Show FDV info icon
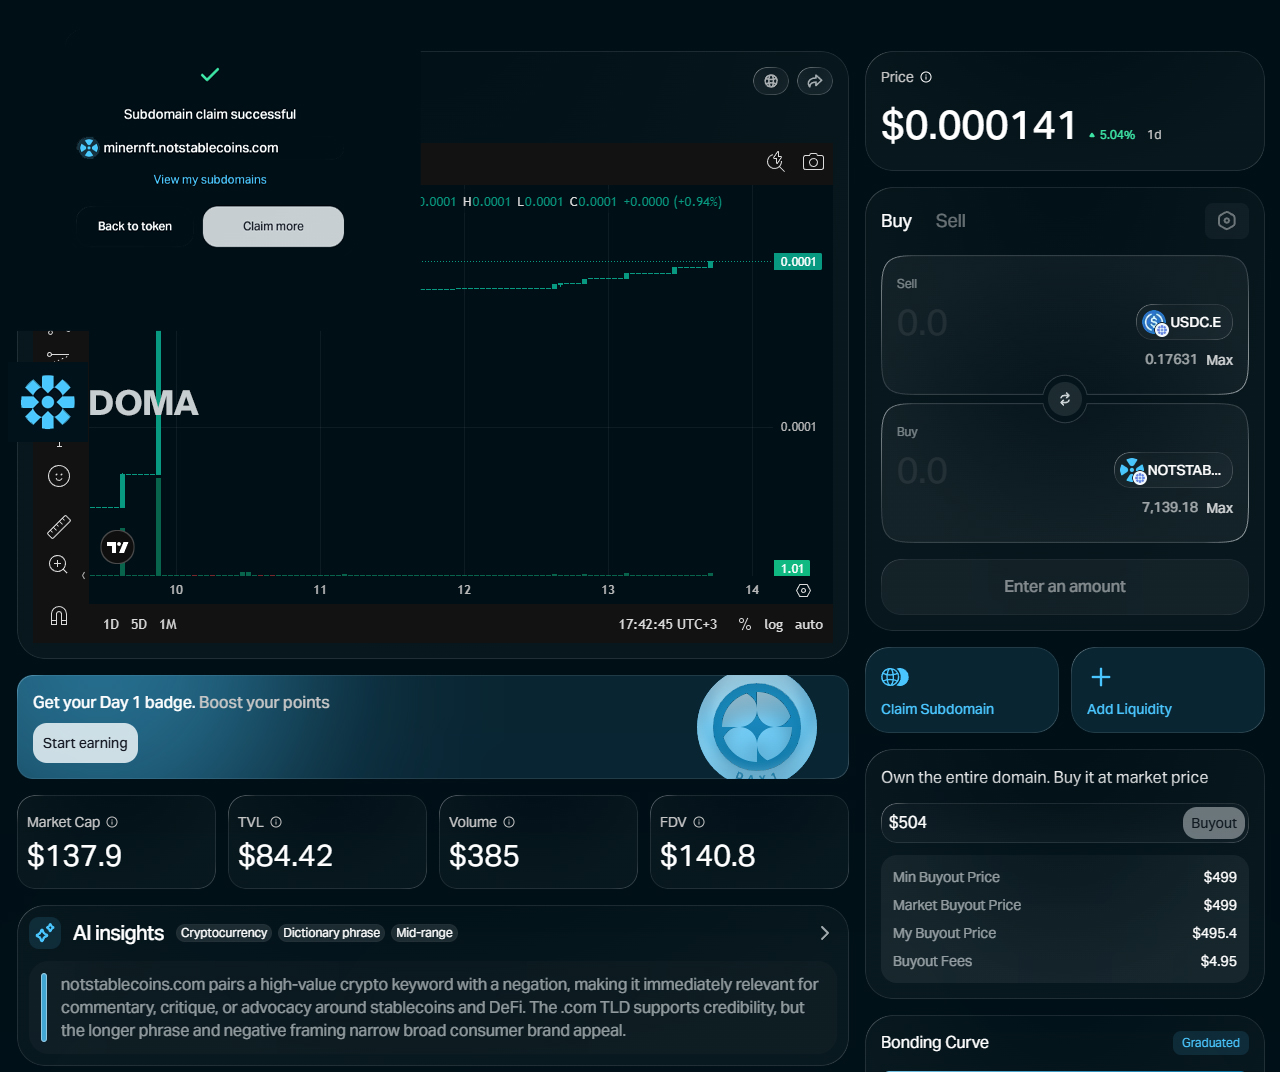The height and width of the screenshot is (1072, 1280). 699,822
